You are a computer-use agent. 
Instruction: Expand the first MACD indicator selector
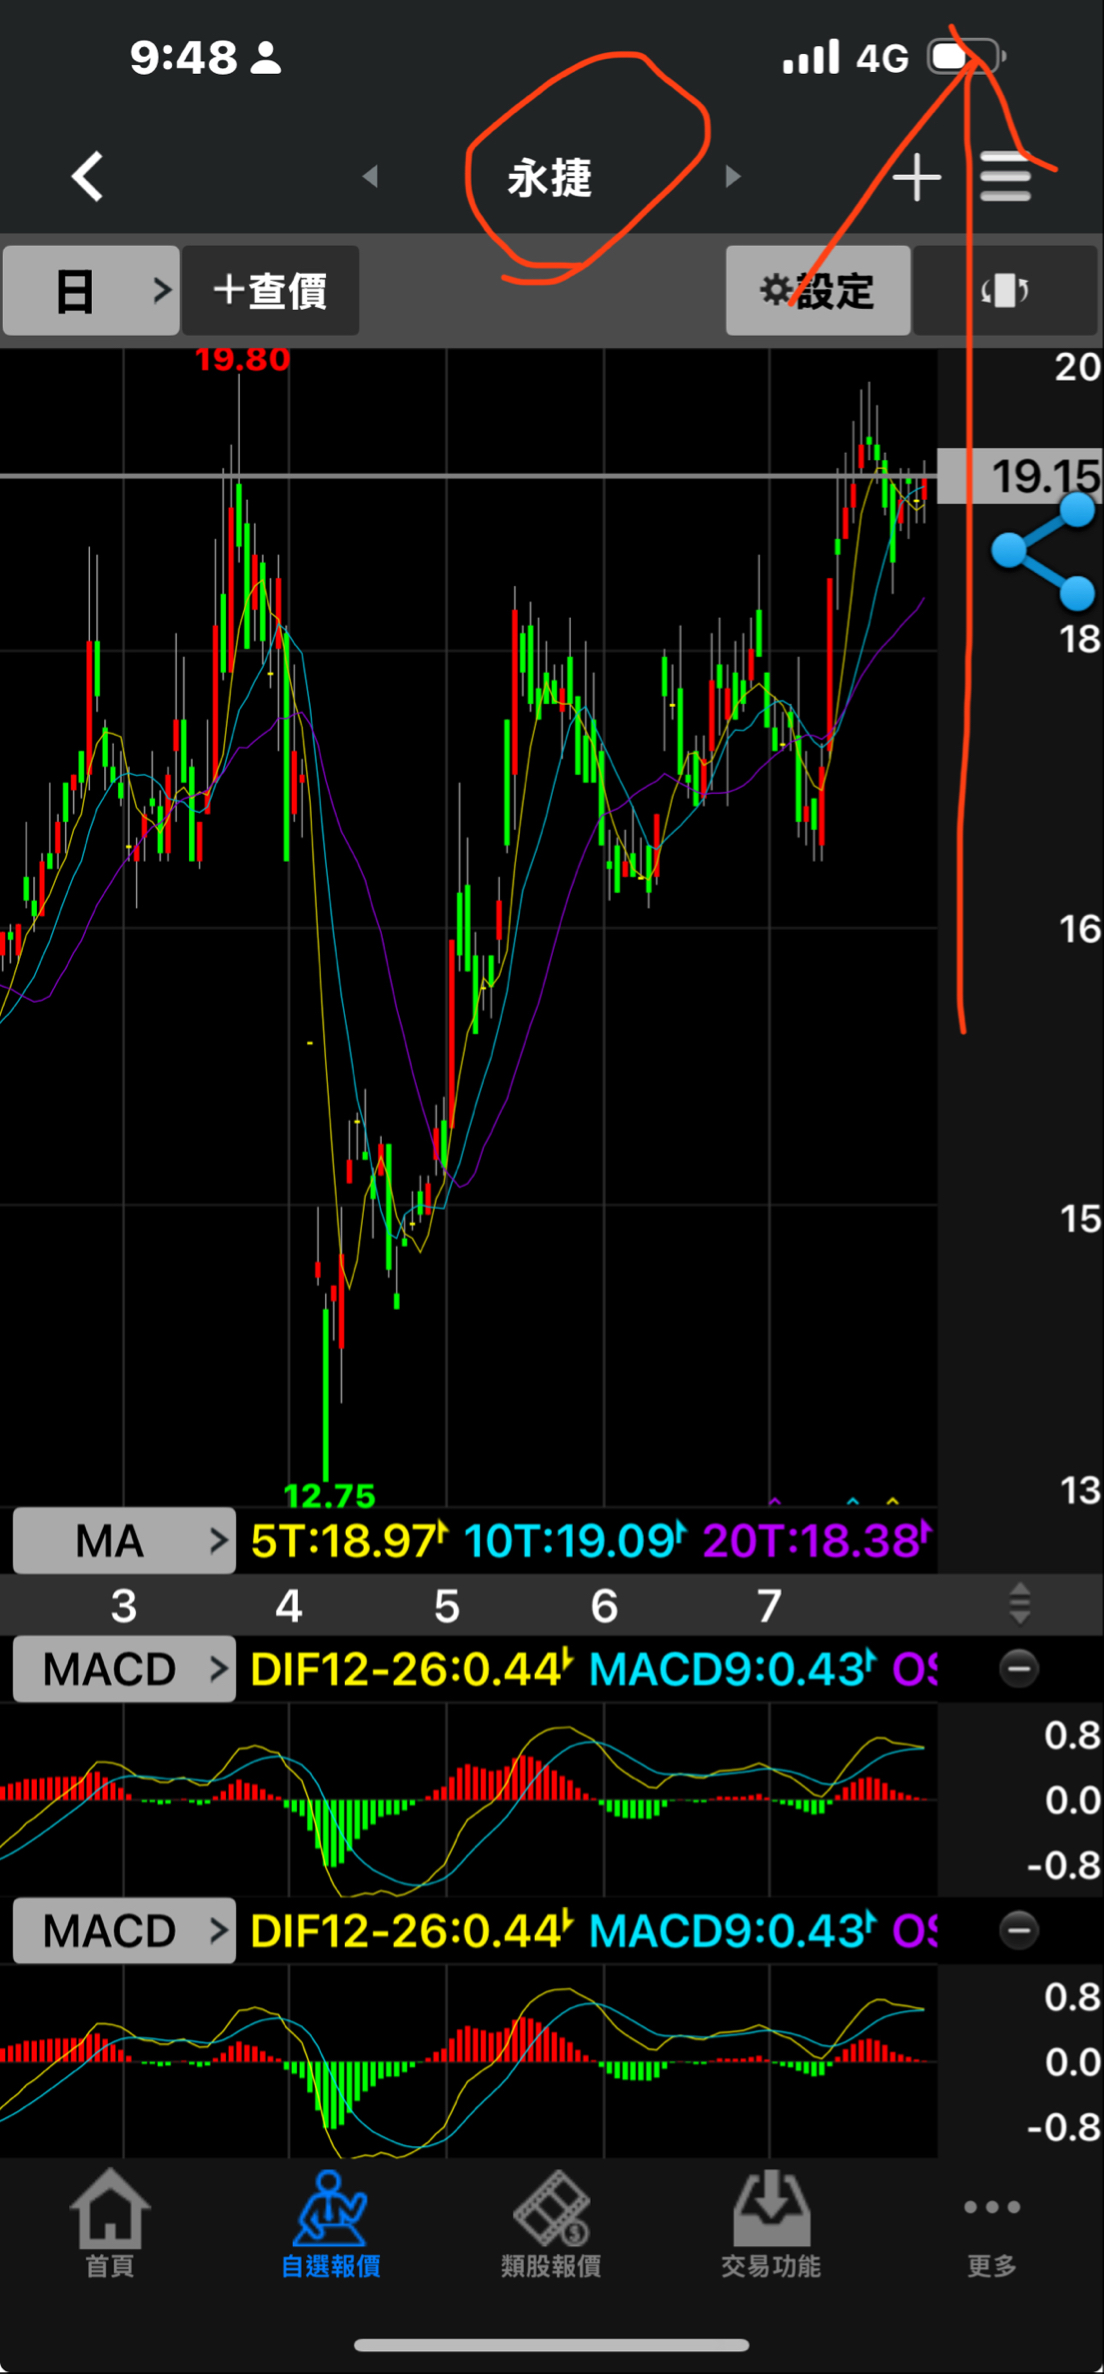click(124, 1669)
